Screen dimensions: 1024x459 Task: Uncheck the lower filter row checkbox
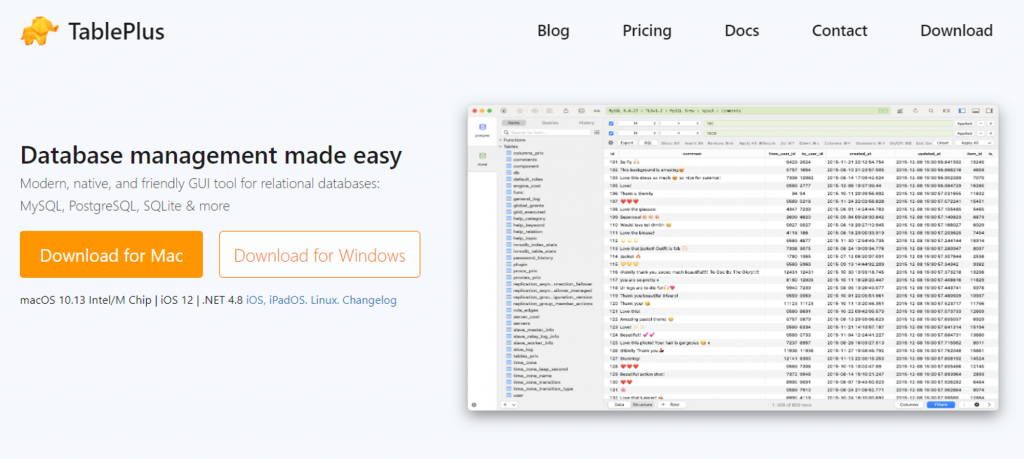611,133
